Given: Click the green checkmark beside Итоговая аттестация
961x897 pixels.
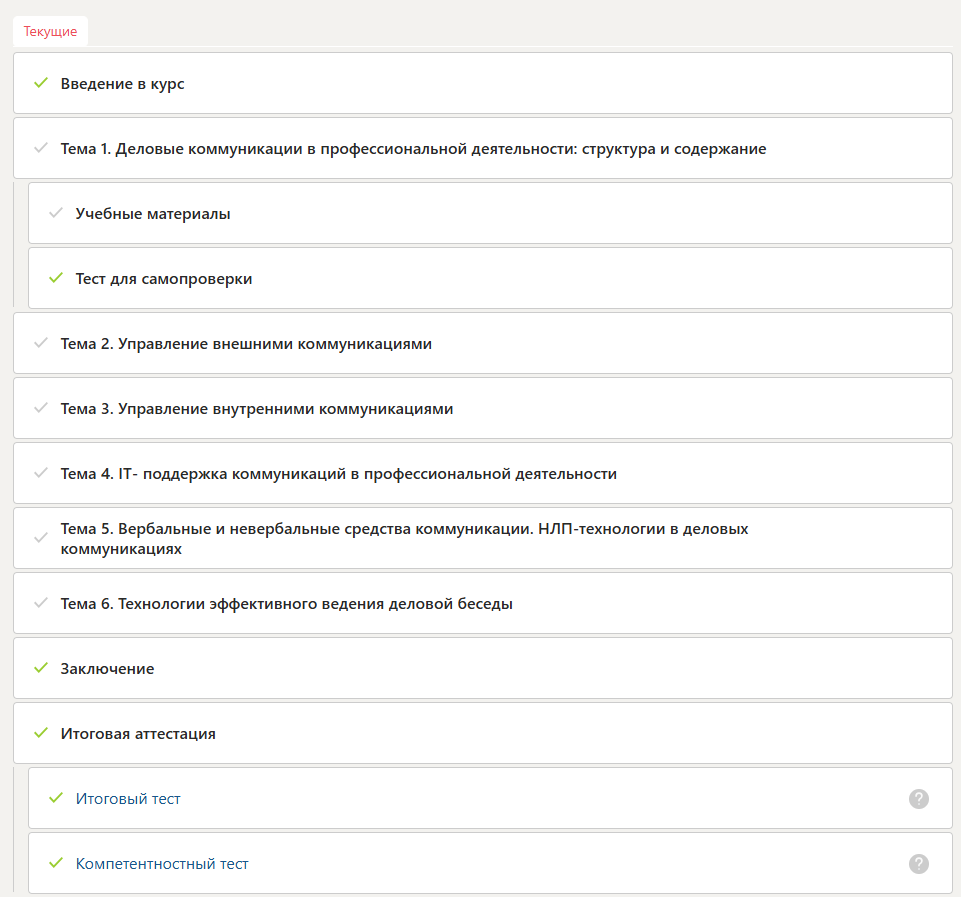Looking at the screenshot, I should click(41, 733).
